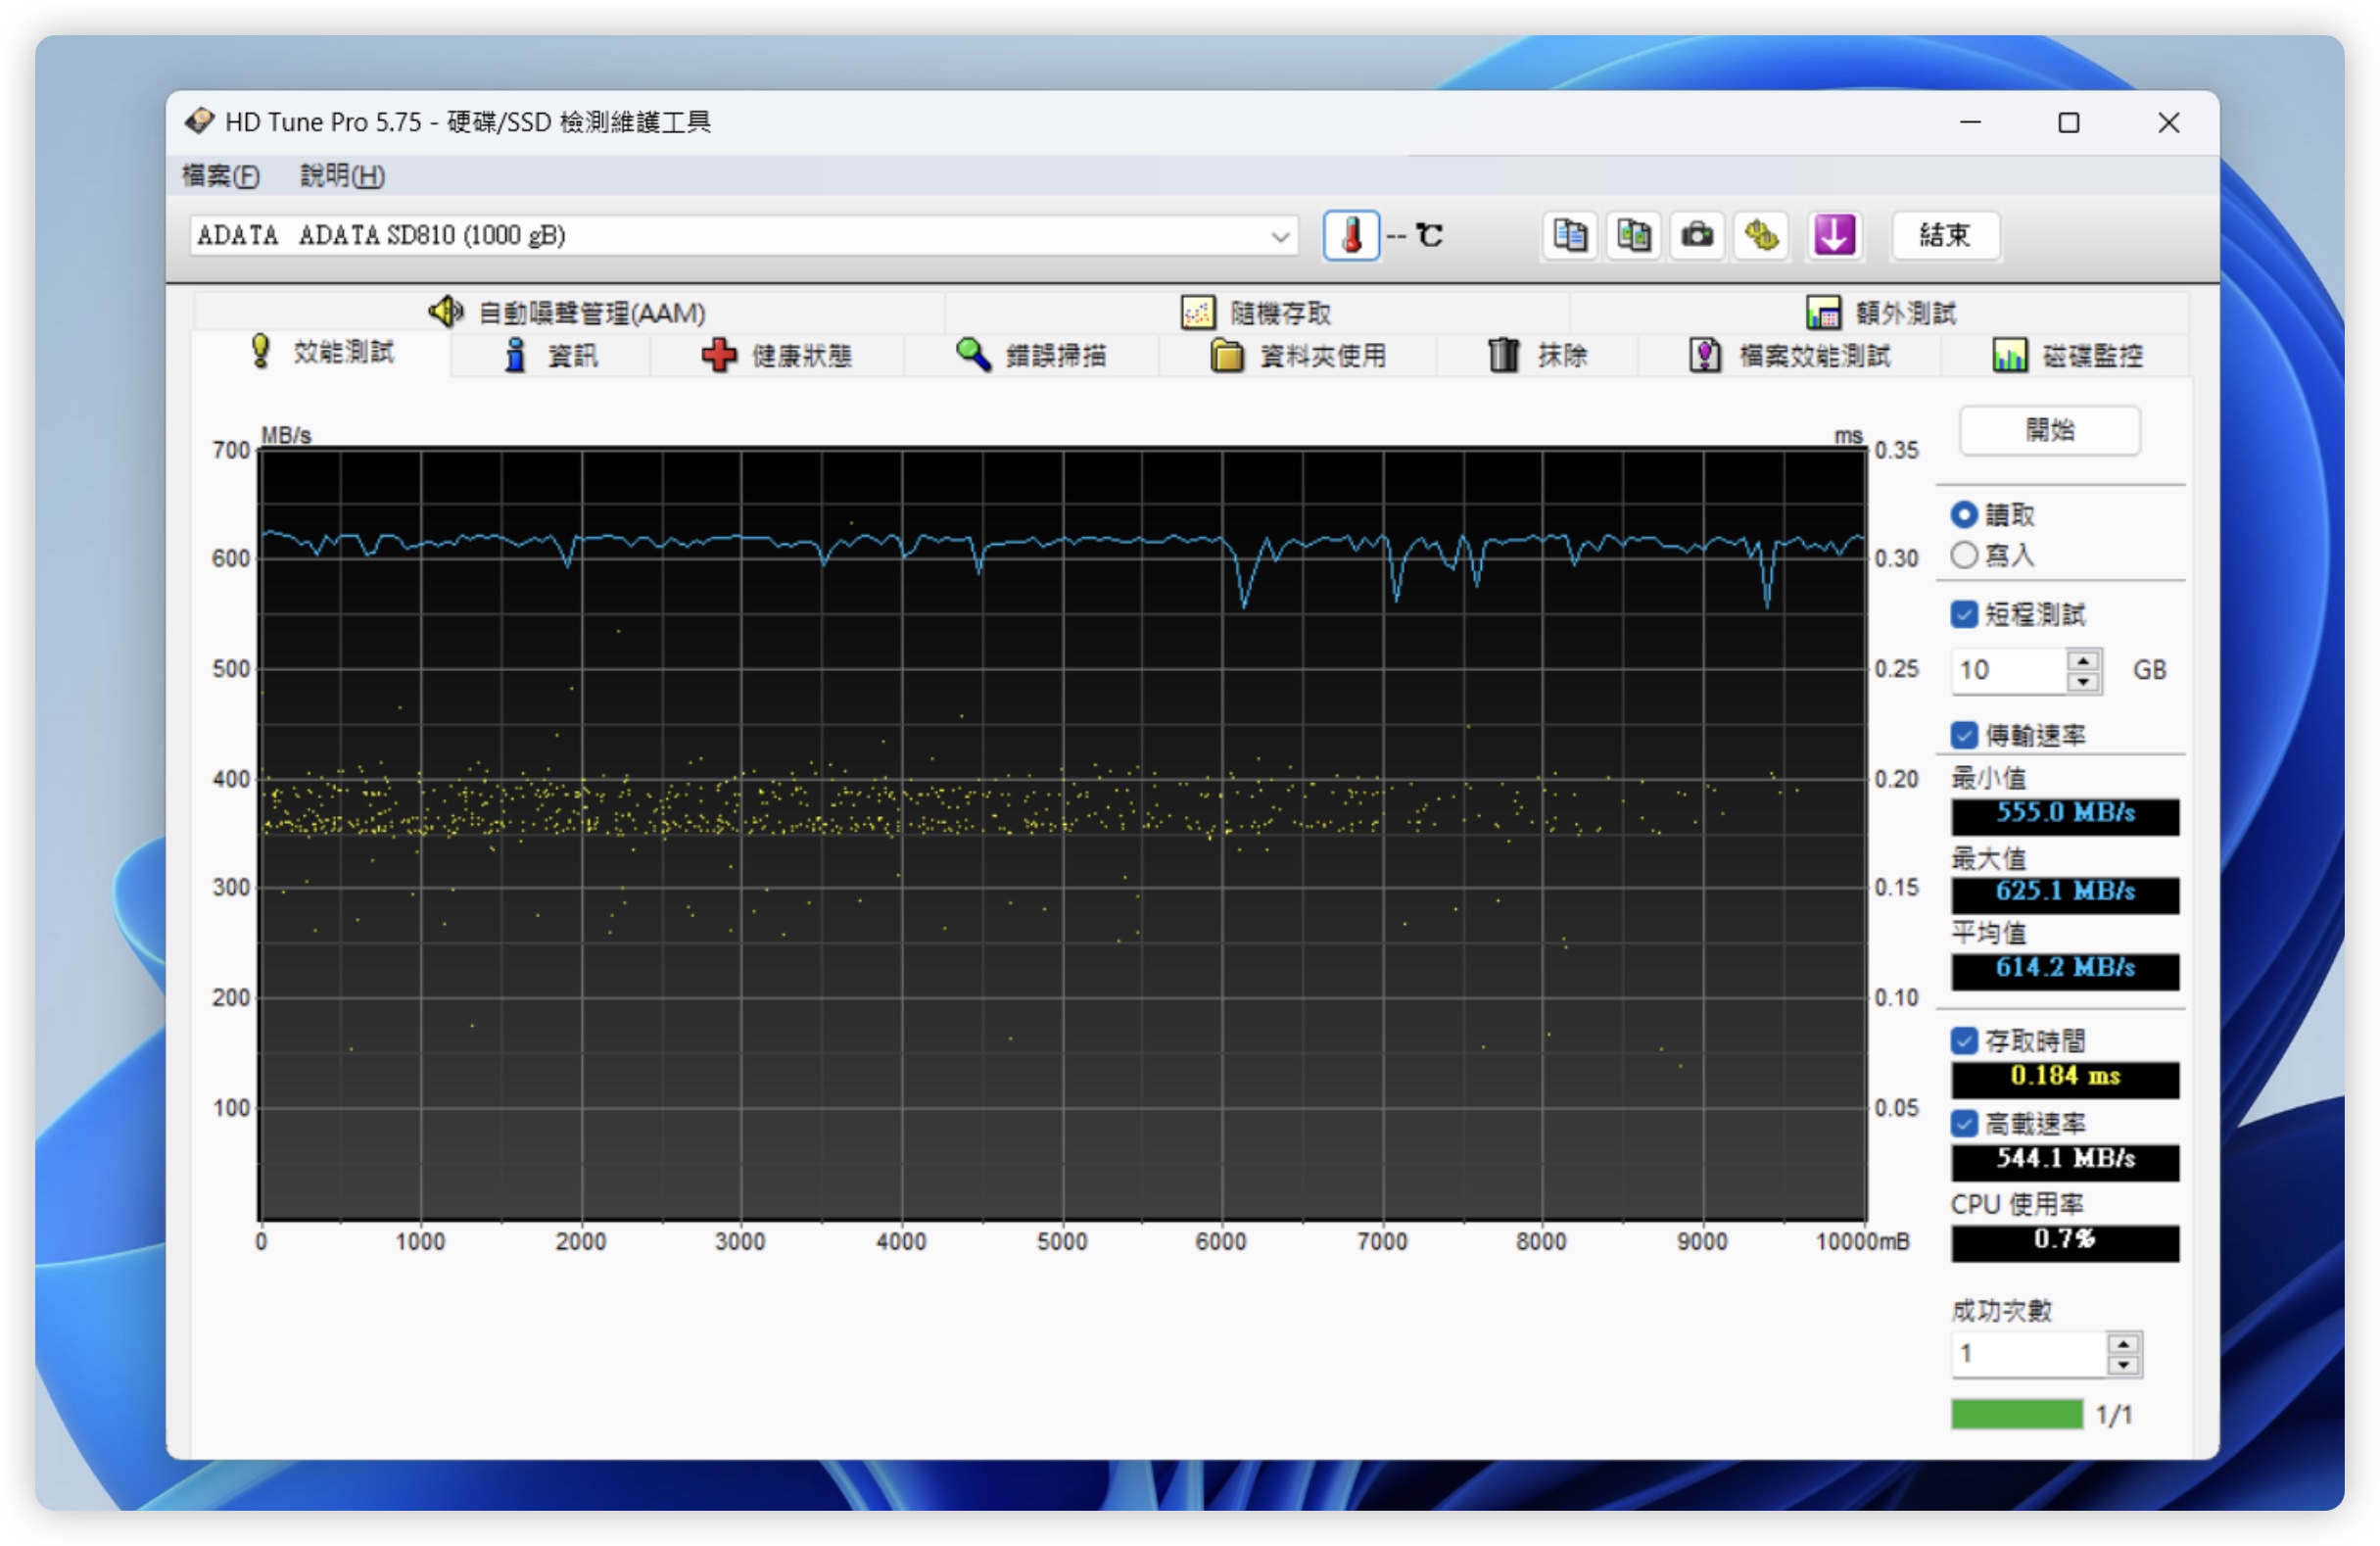Switch to the 健康狀態 tab
The width and height of the screenshot is (2380, 1546).
(x=777, y=356)
